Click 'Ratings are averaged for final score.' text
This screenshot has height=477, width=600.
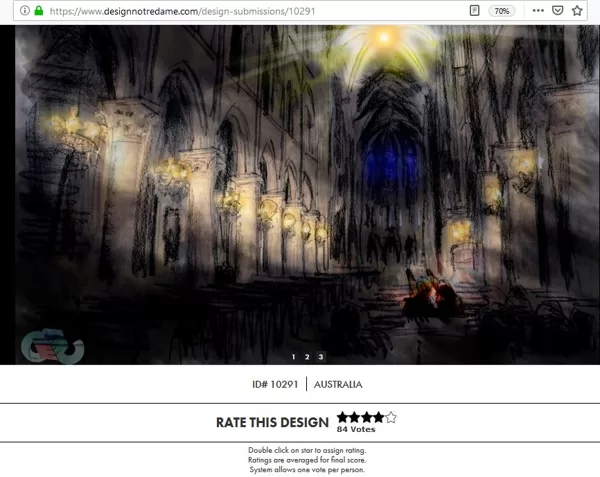307,460
